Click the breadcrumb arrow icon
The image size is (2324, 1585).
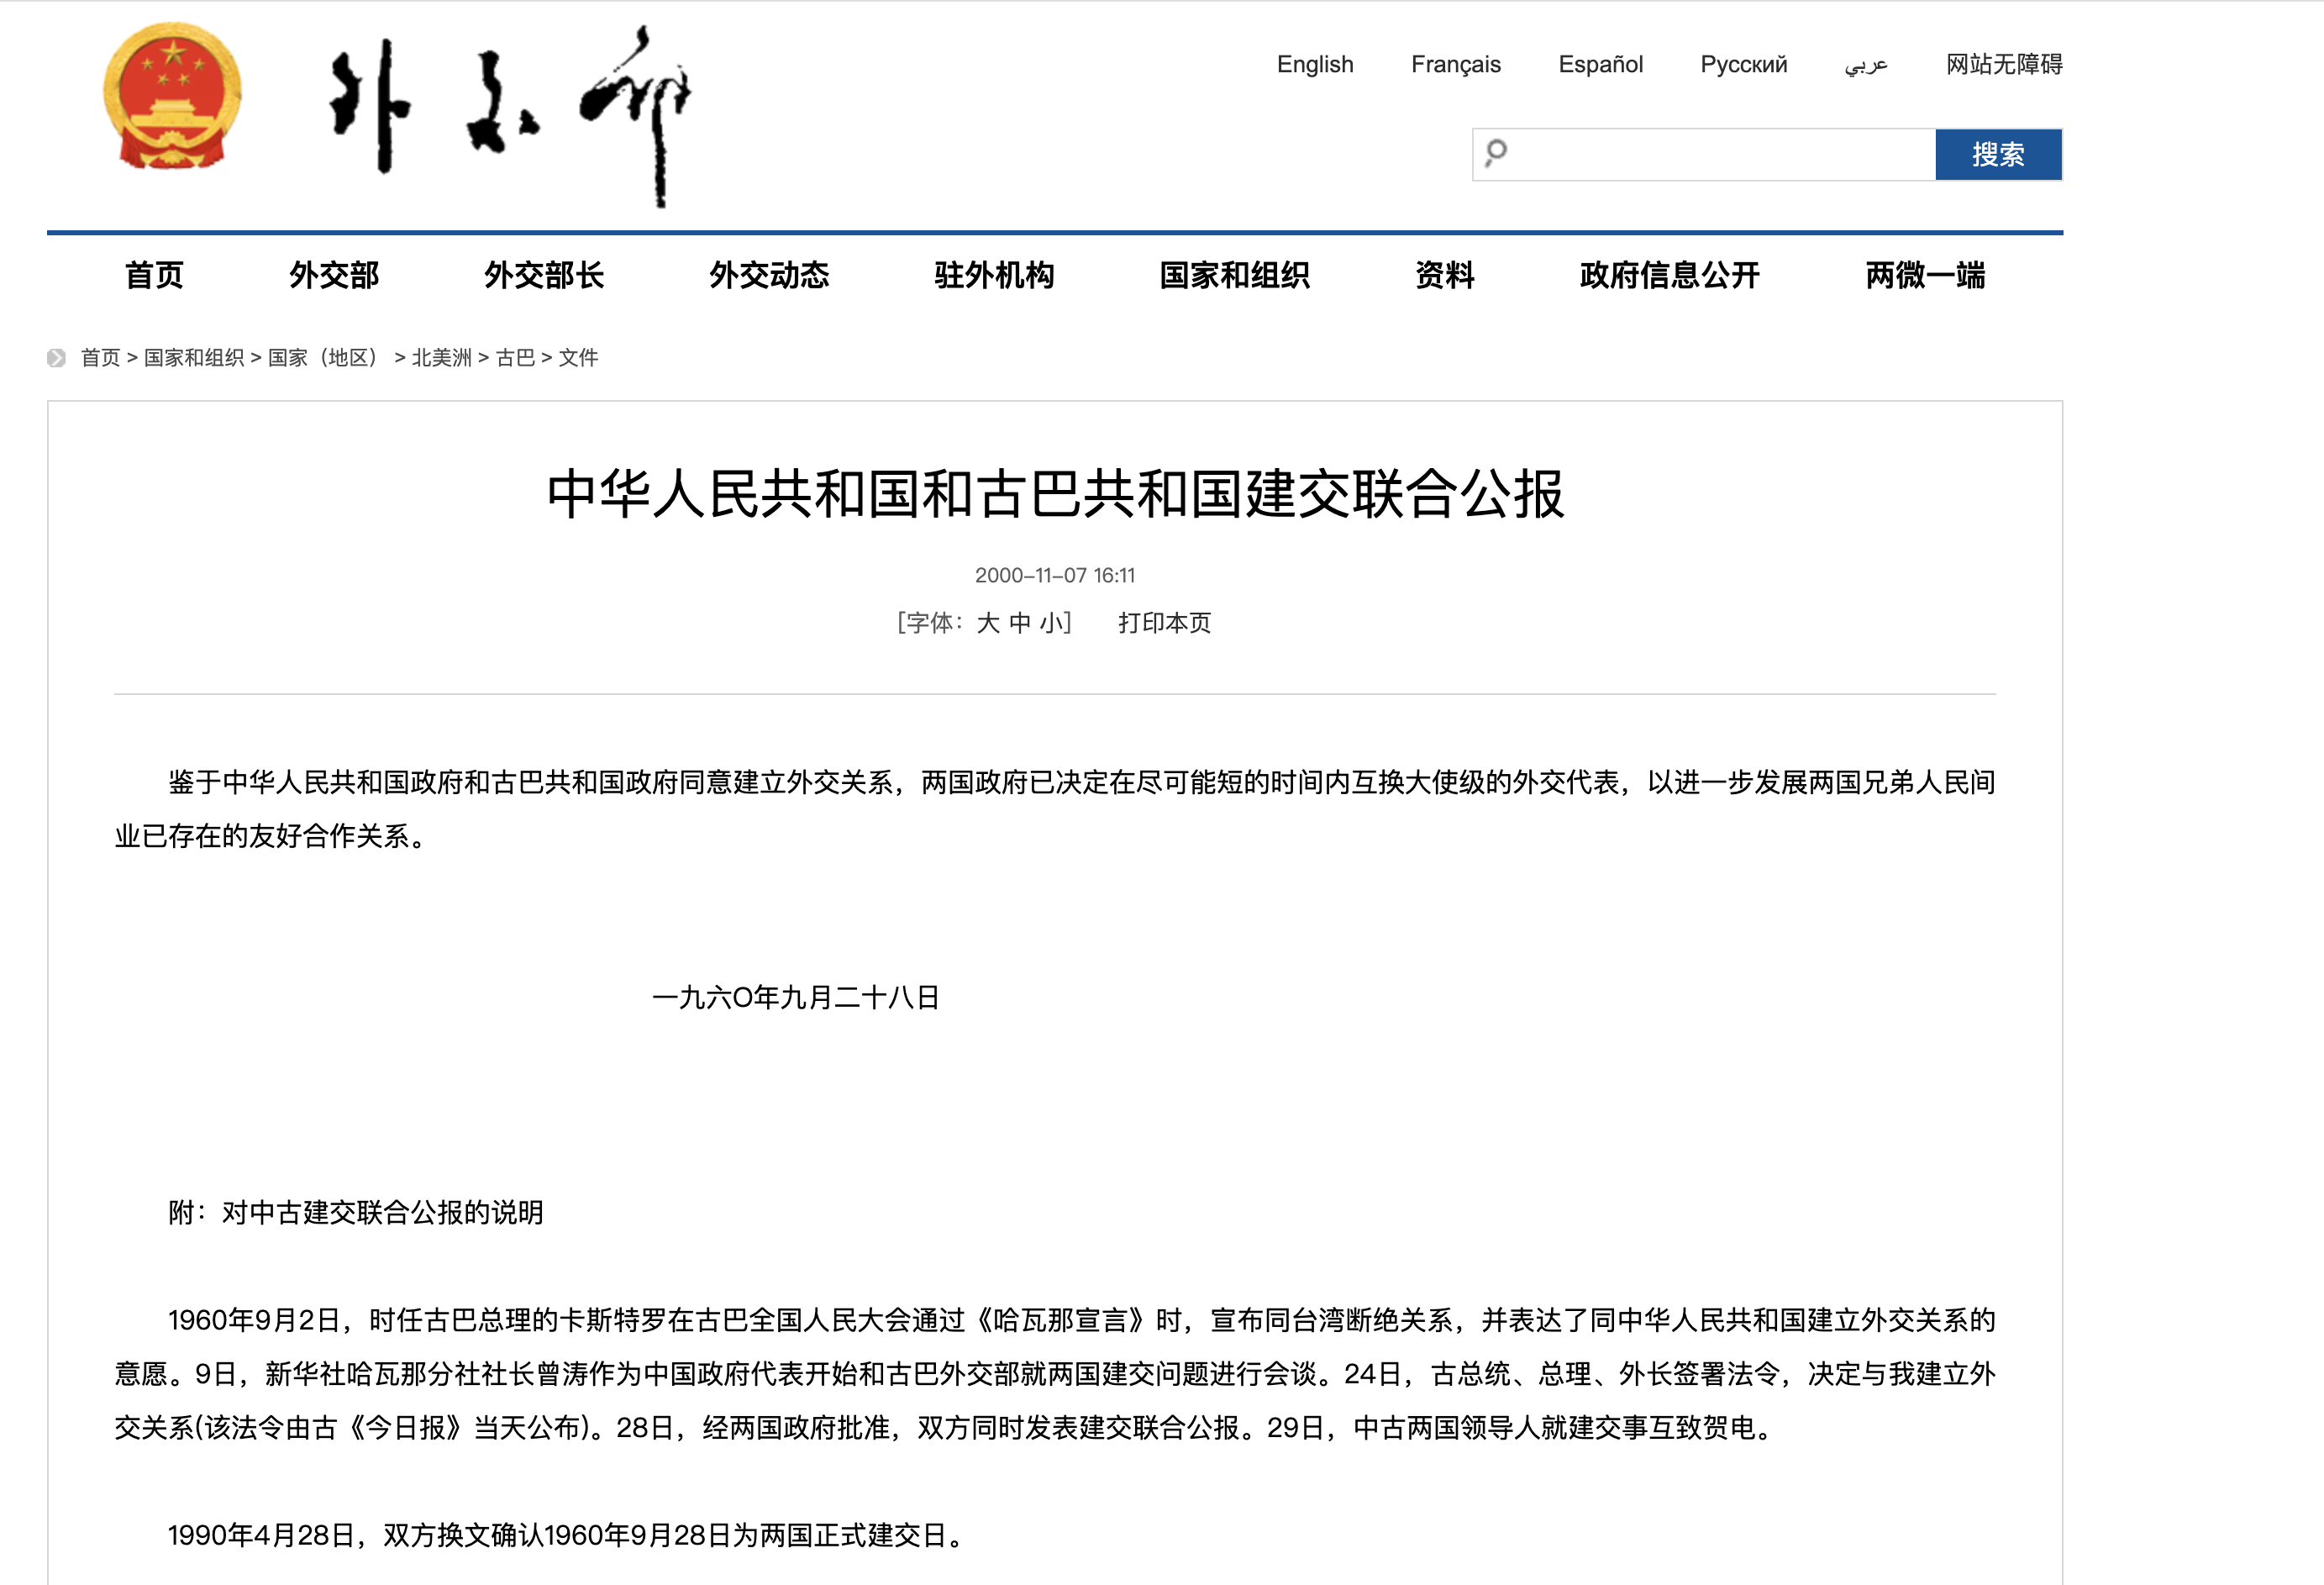click(x=56, y=358)
